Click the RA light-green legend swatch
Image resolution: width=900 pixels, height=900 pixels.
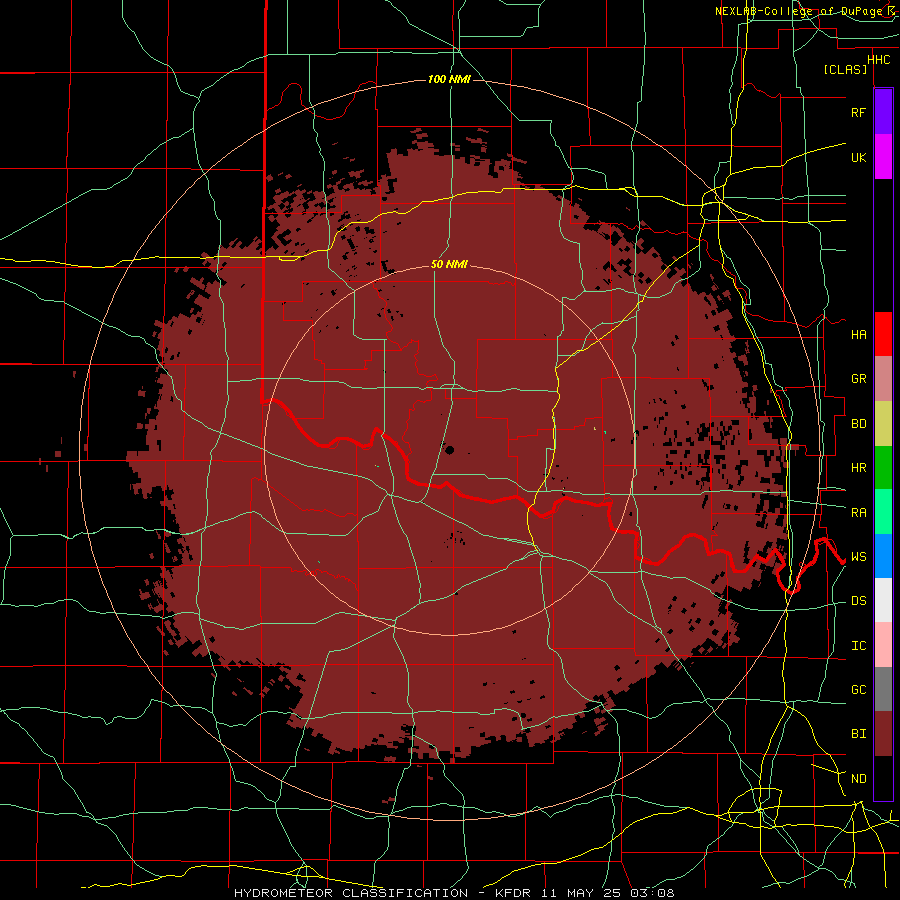[x=883, y=512]
